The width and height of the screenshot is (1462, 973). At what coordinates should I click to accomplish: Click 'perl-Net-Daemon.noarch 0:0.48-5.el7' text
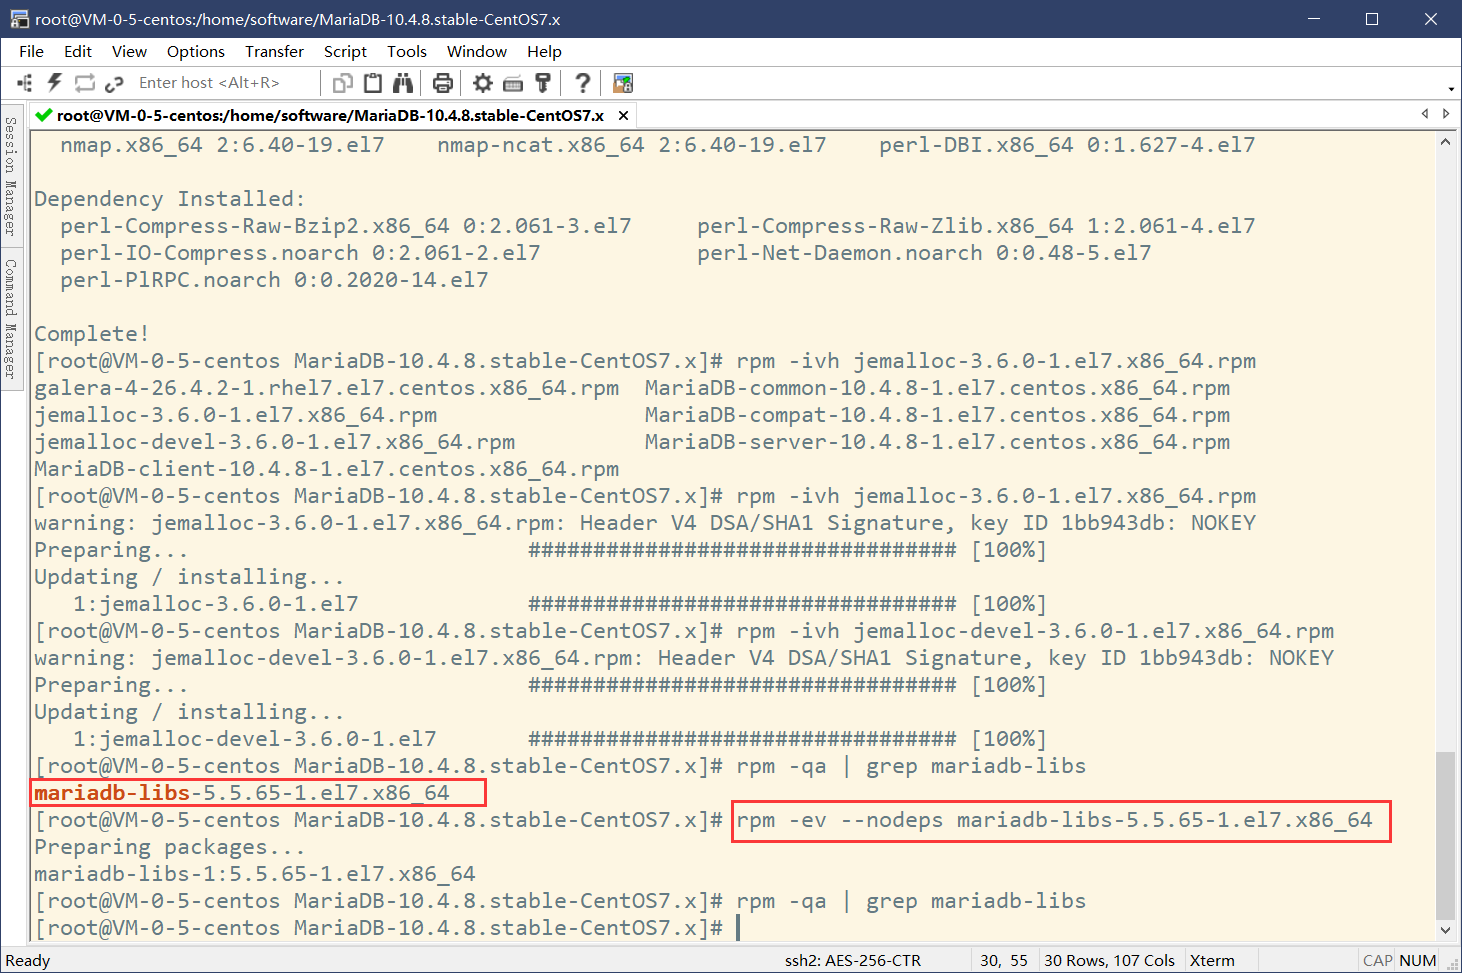(x=924, y=253)
